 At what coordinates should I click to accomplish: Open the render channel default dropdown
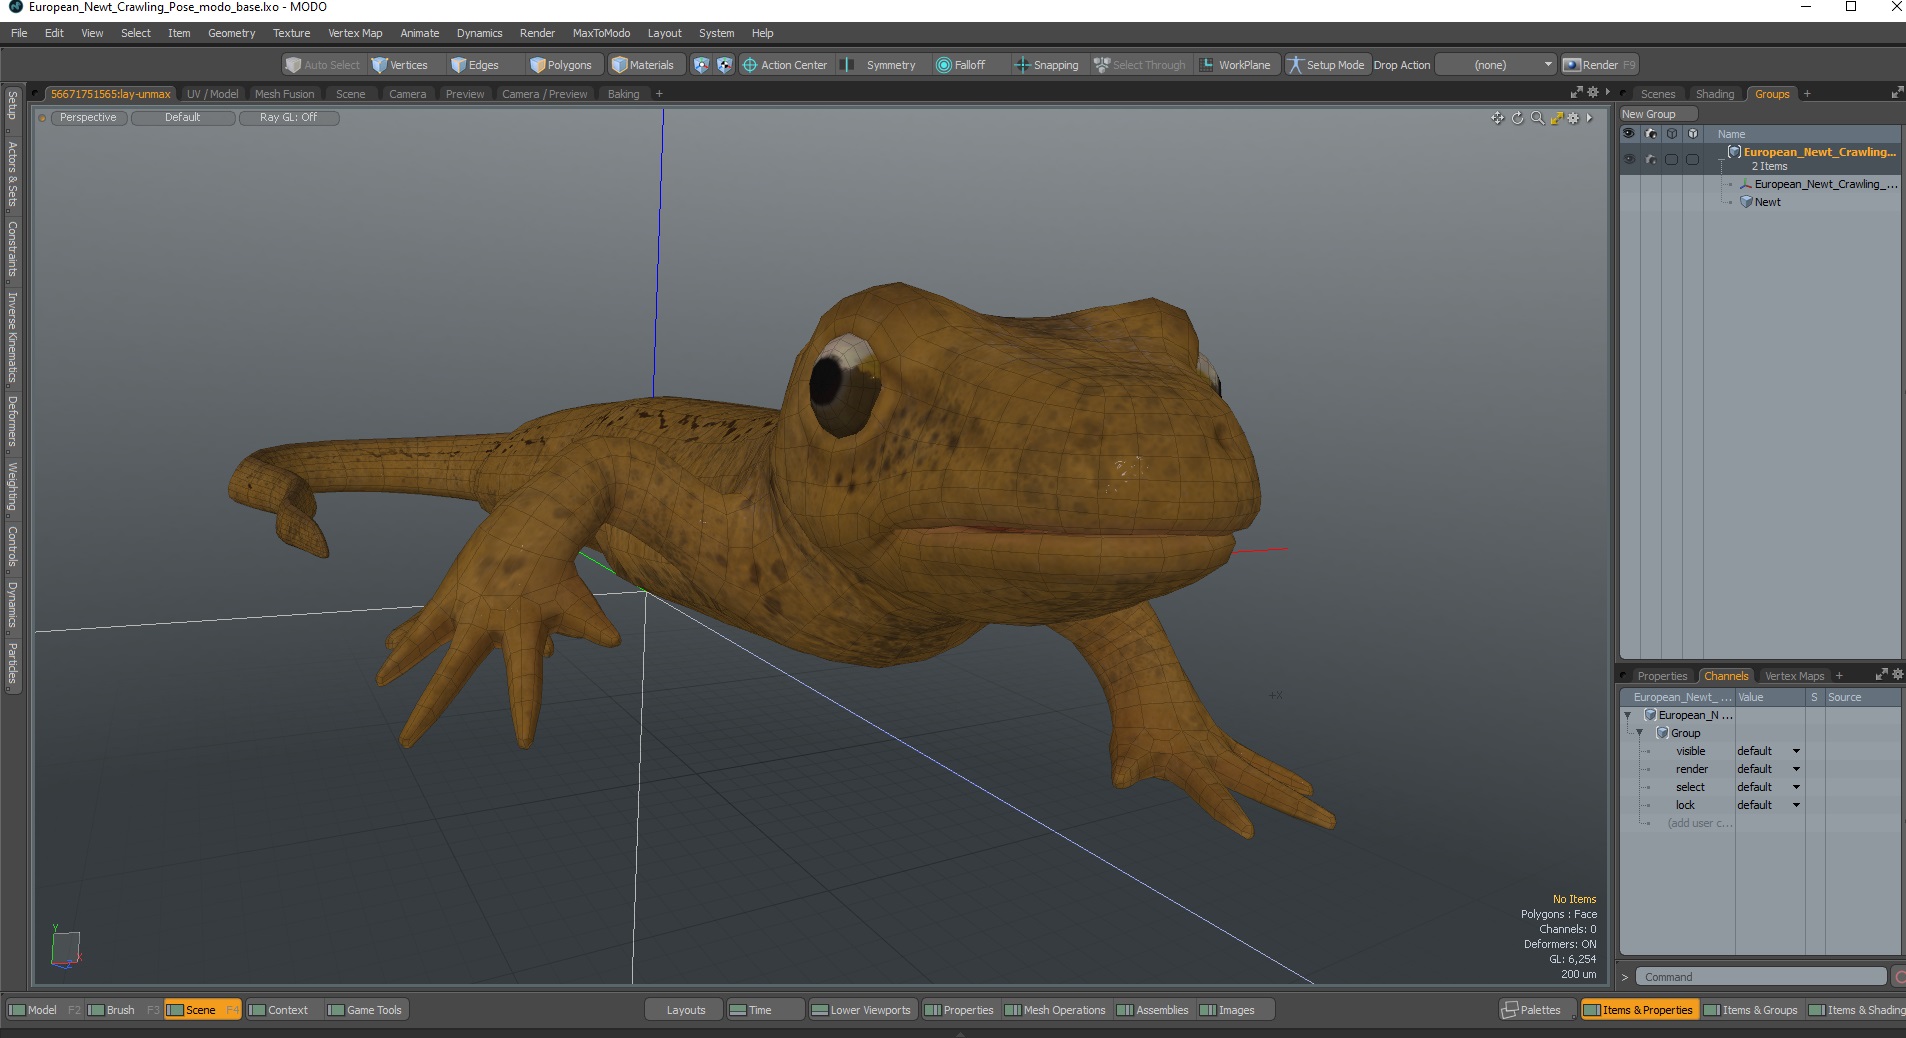1769,769
